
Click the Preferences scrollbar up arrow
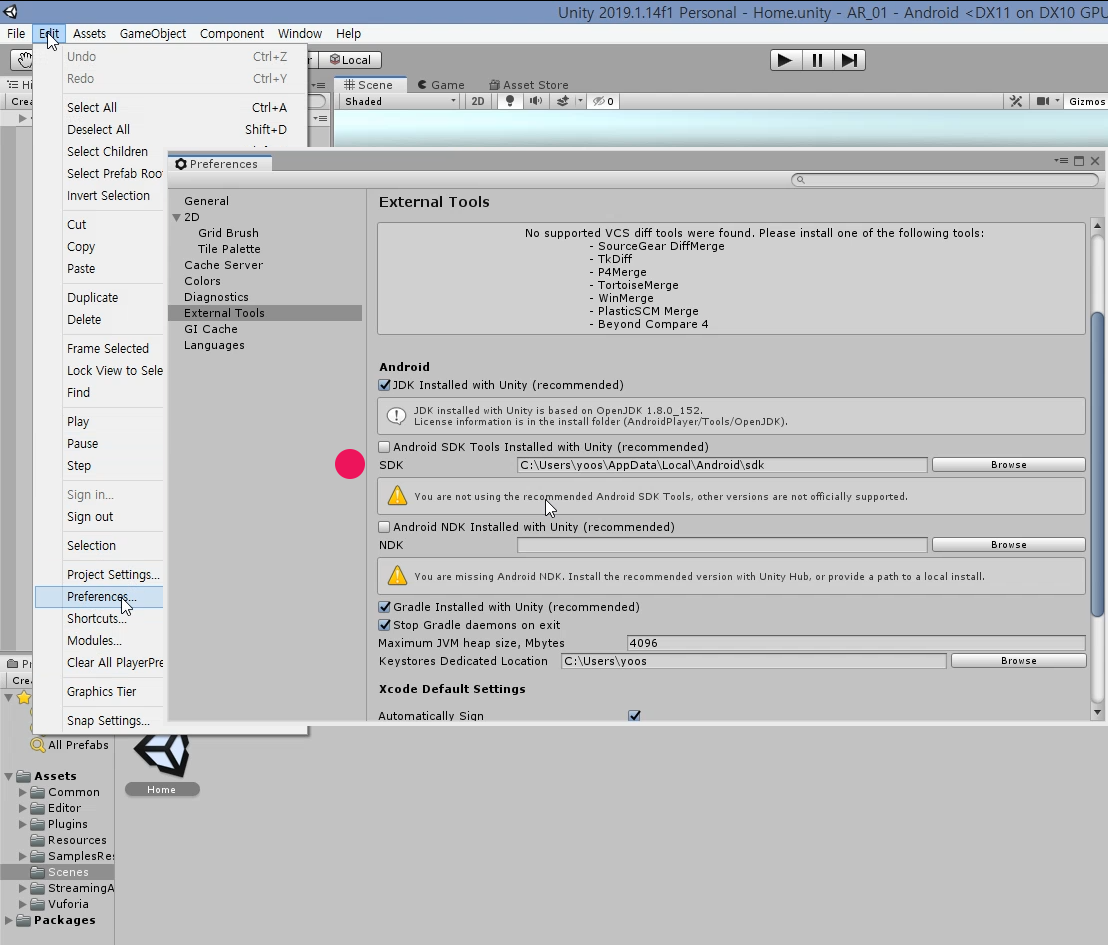(1097, 226)
